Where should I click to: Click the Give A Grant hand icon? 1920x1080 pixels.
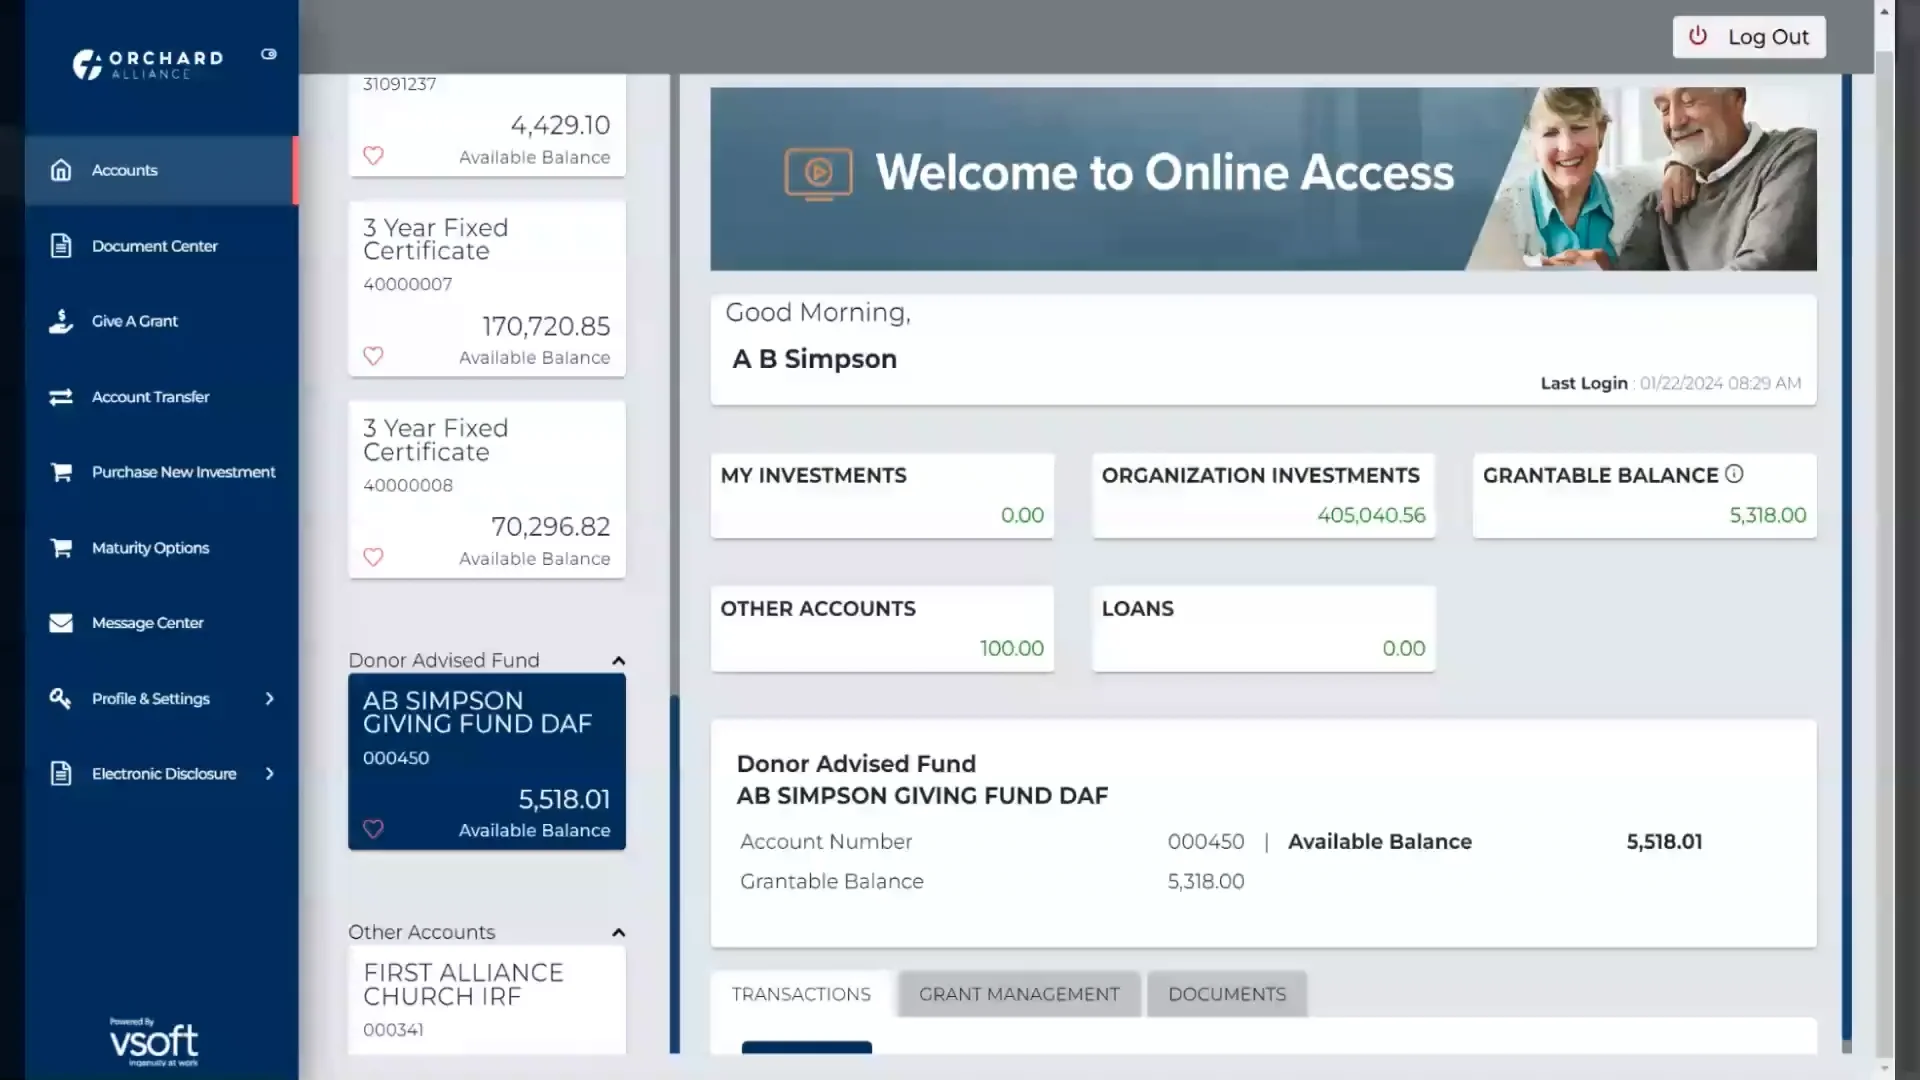pyautogui.click(x=61, y=321)
